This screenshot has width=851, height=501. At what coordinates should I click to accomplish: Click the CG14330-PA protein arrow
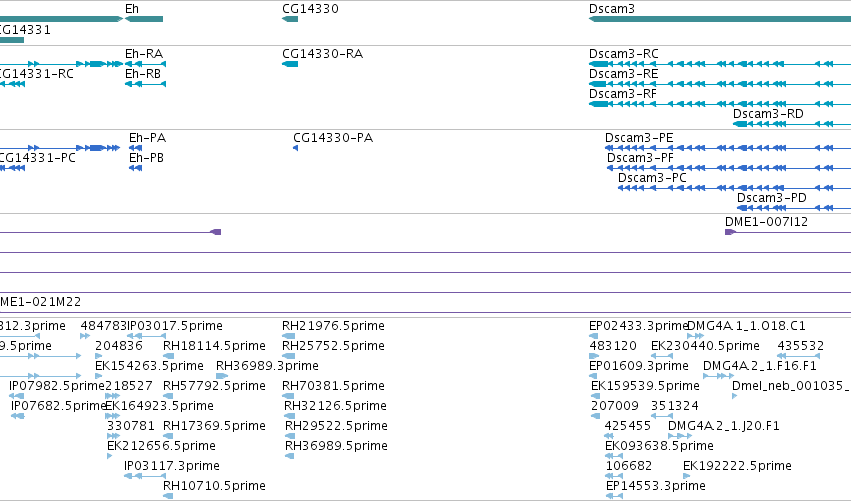(295, 148)
